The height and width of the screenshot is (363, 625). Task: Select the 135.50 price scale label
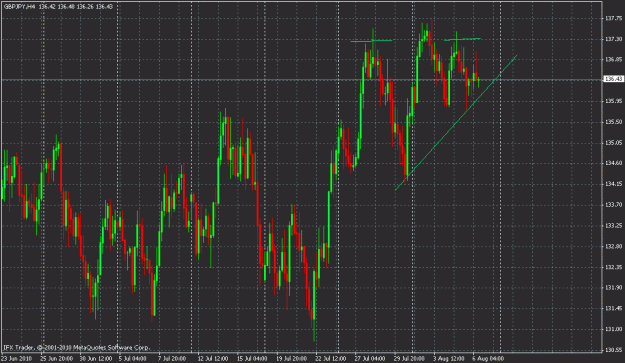click(614, 122)
